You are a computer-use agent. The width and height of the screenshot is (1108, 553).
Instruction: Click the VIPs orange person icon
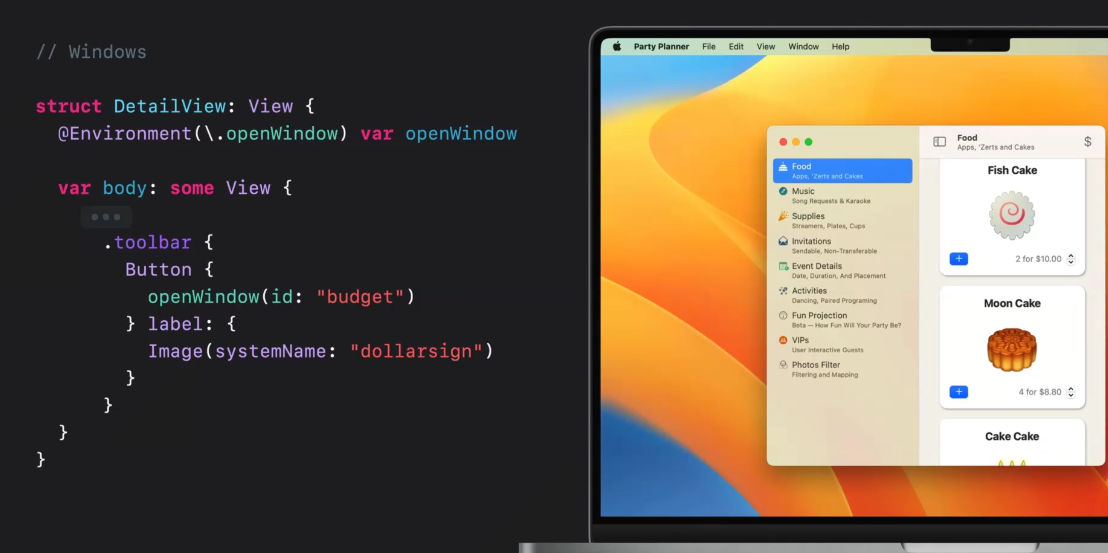coord(783,340)
